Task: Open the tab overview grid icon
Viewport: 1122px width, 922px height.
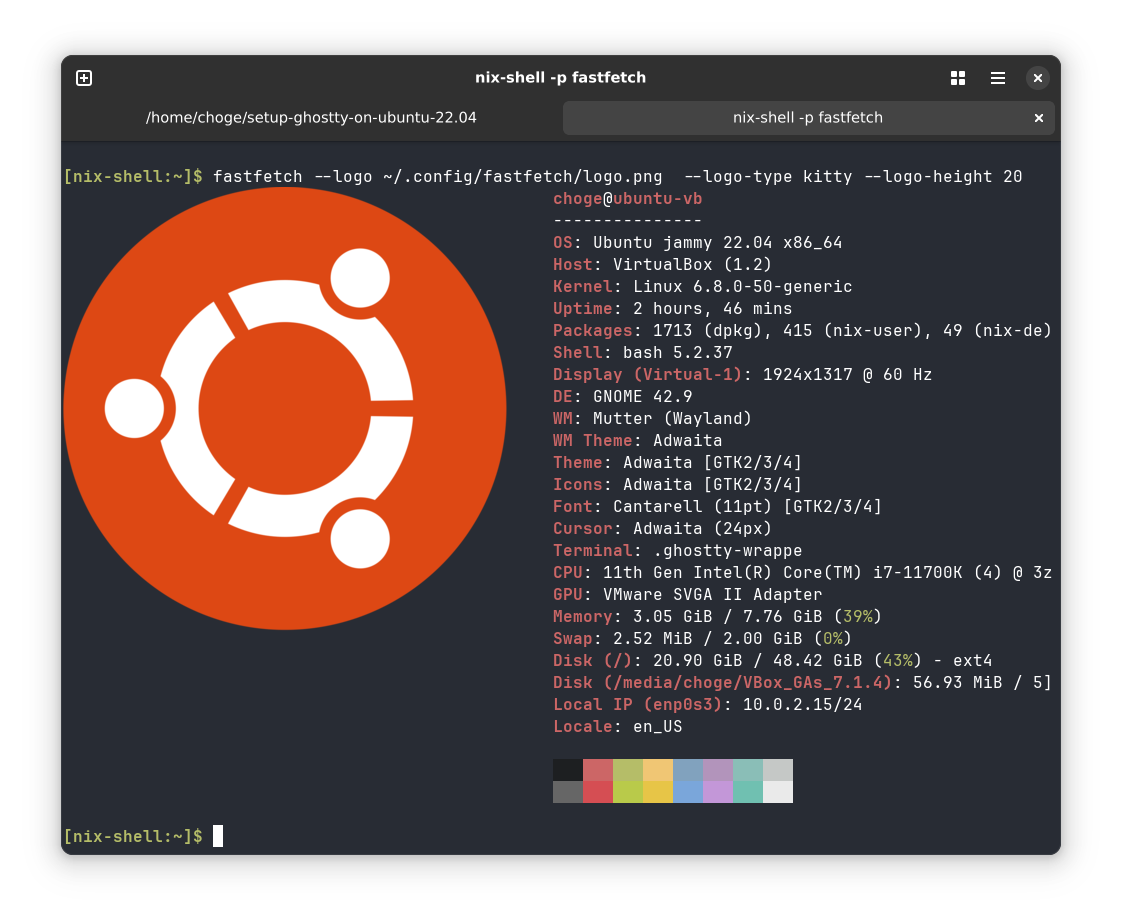Action: [957, 77]
